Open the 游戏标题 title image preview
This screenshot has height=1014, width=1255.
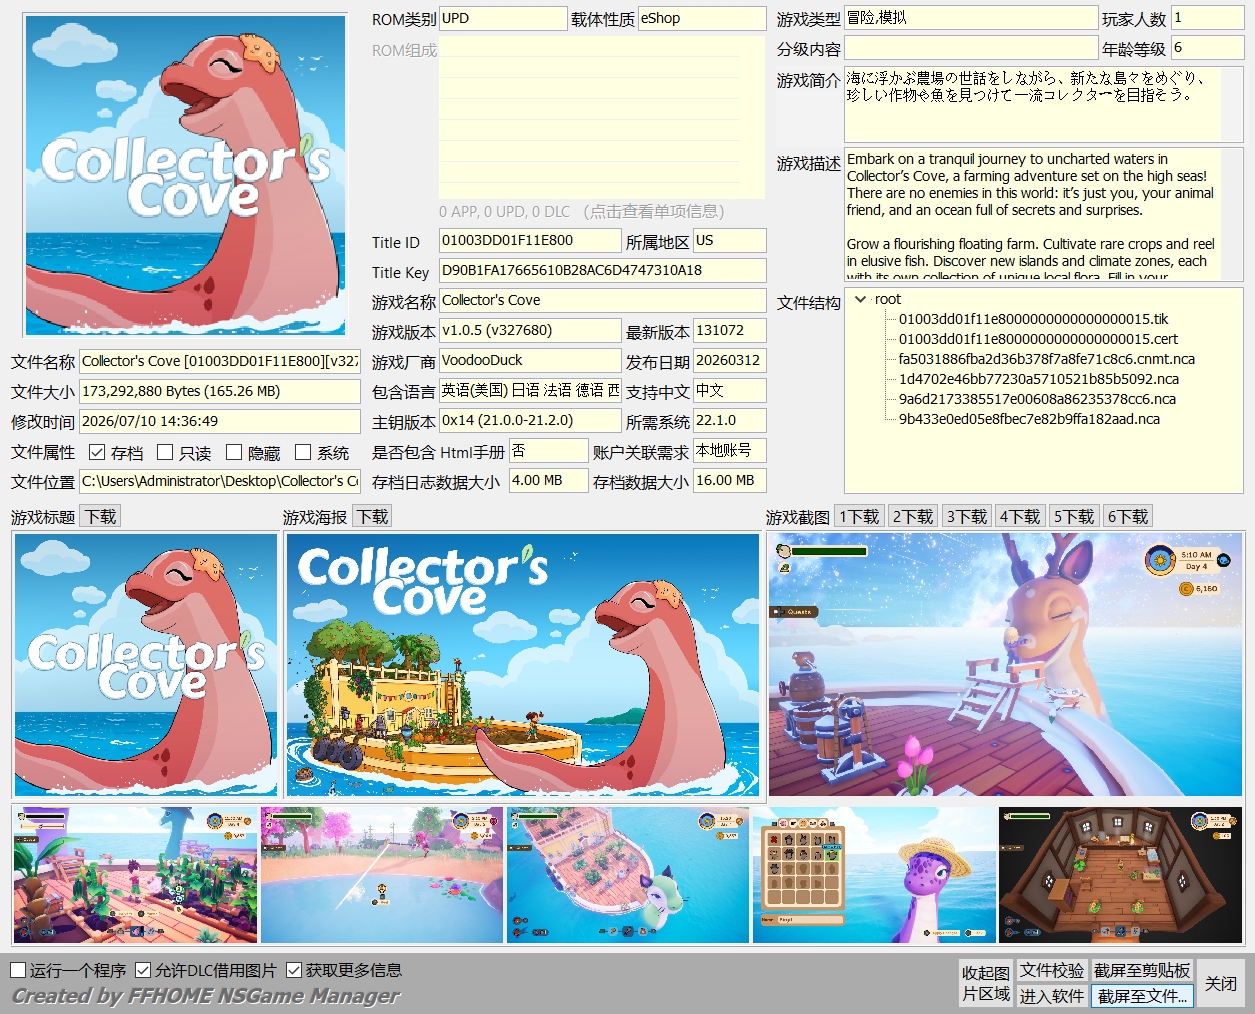click(x=146, y=665)
